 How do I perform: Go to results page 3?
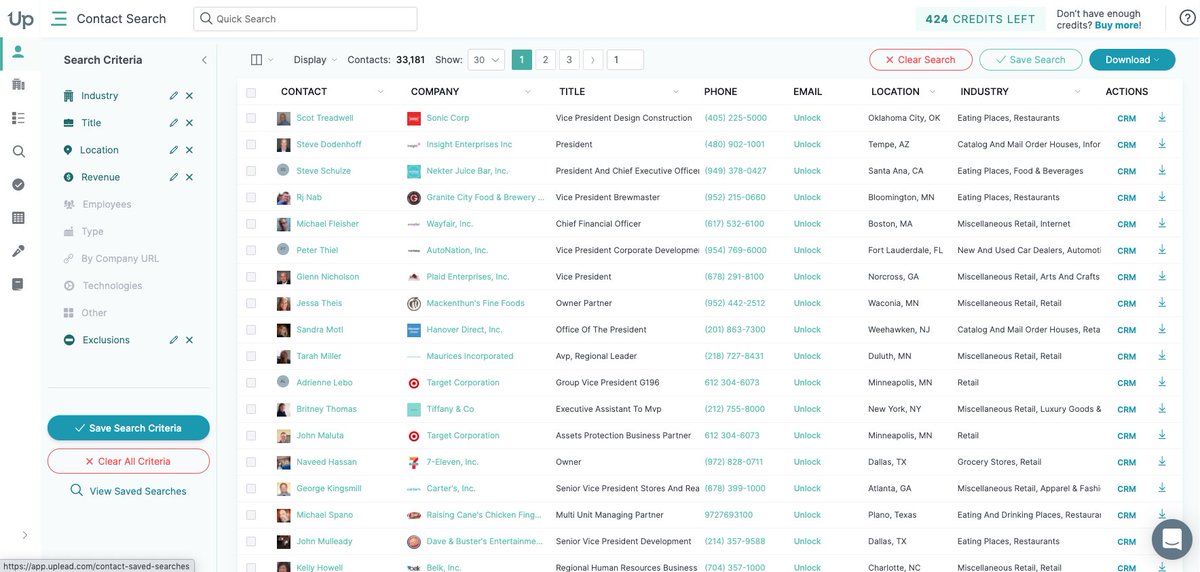[569, 60]
